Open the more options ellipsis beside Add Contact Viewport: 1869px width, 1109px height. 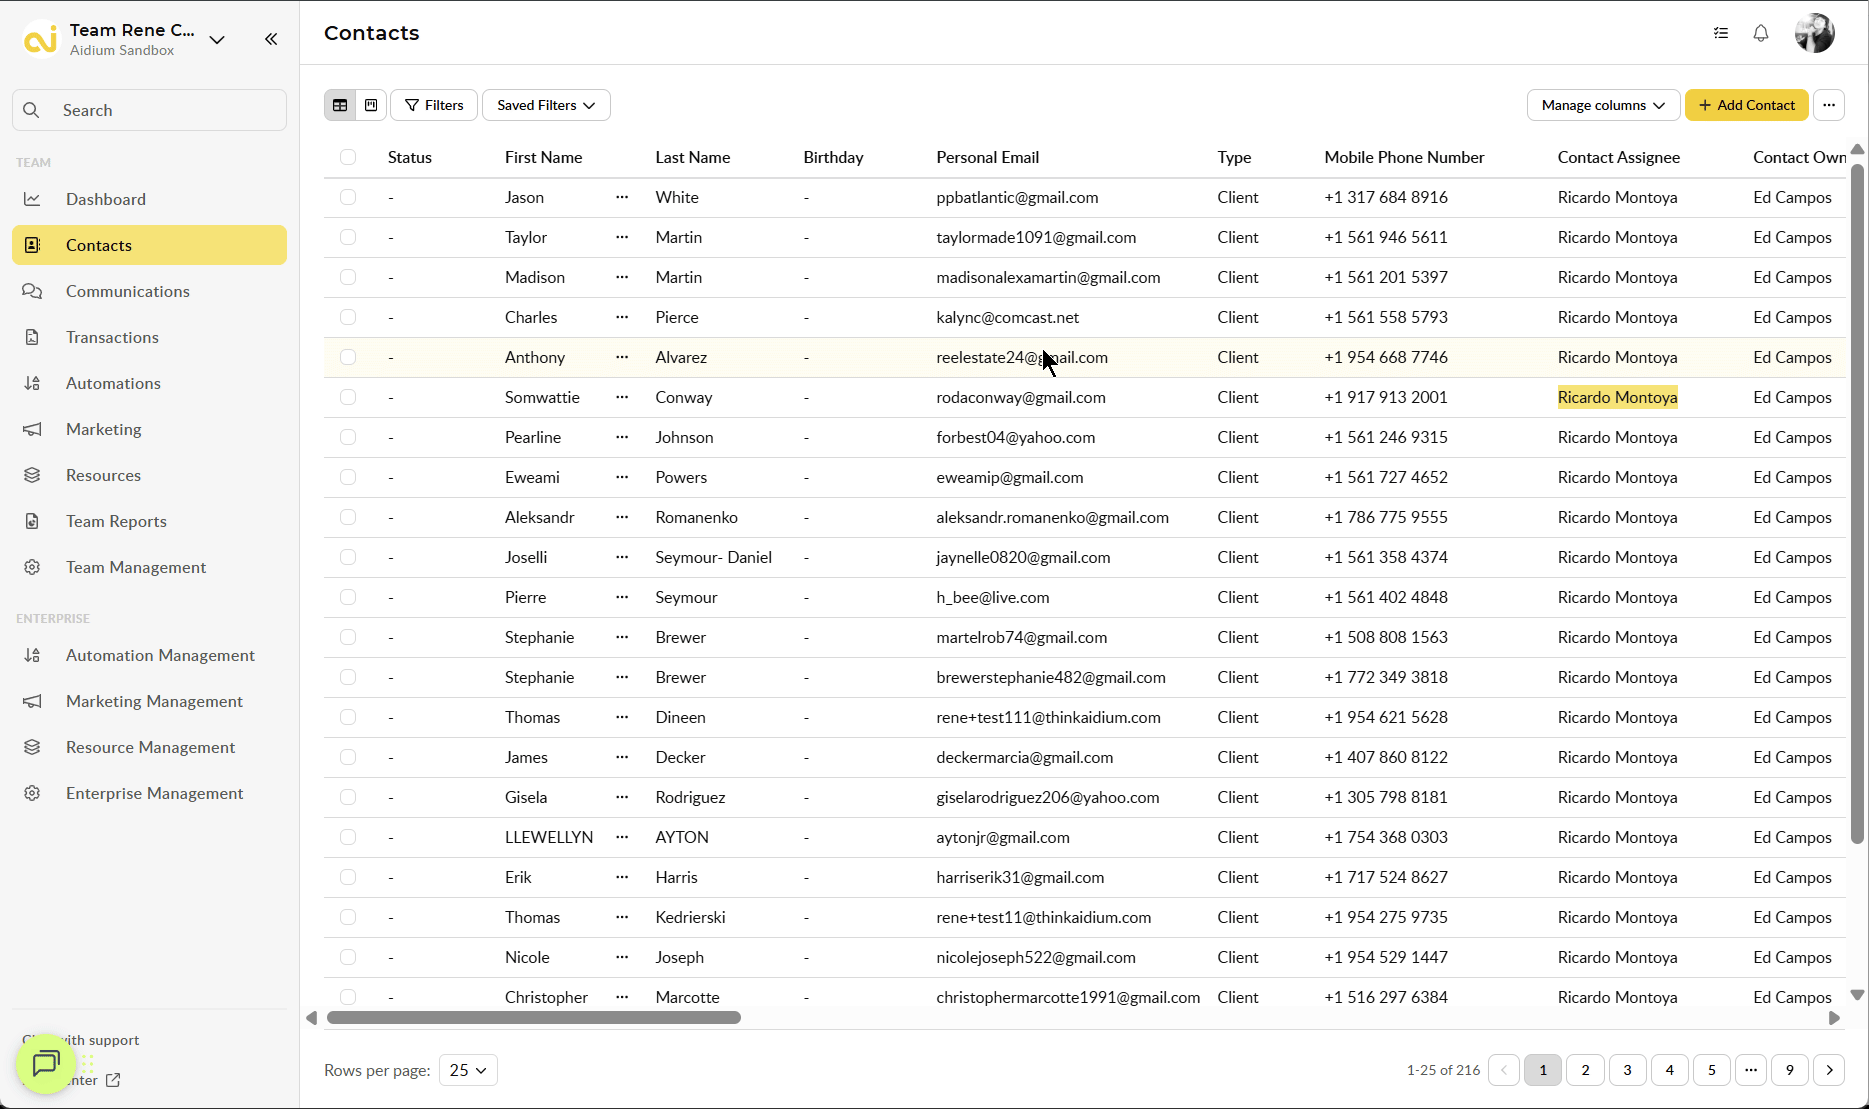pyautogui.click(x=1829, y=105)
